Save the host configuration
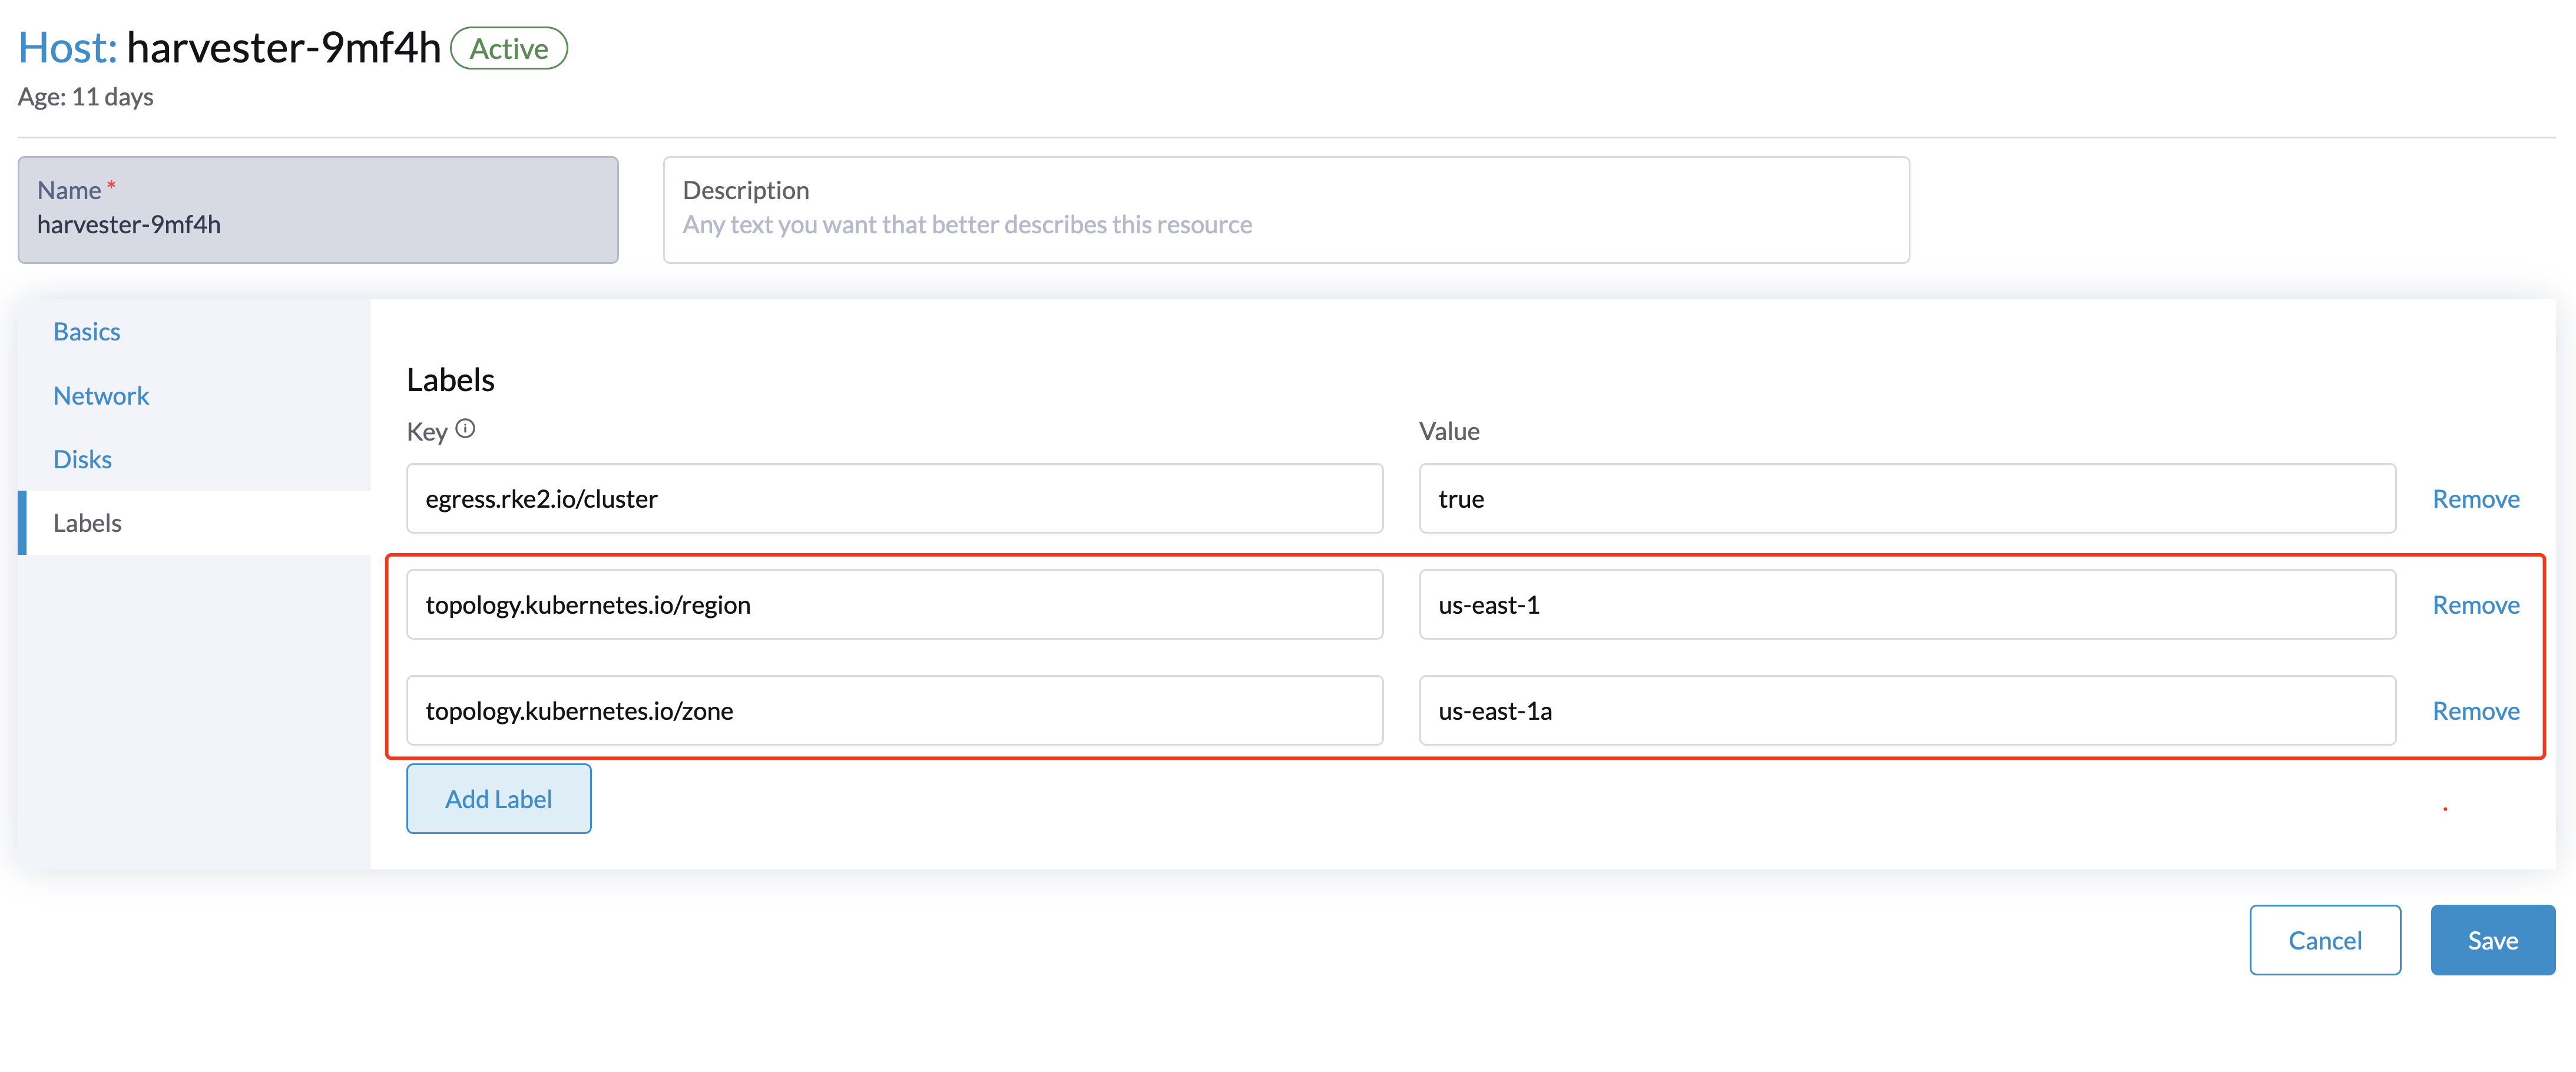The width and height of the screenshot is (2576, 1072). [2492, 939]
